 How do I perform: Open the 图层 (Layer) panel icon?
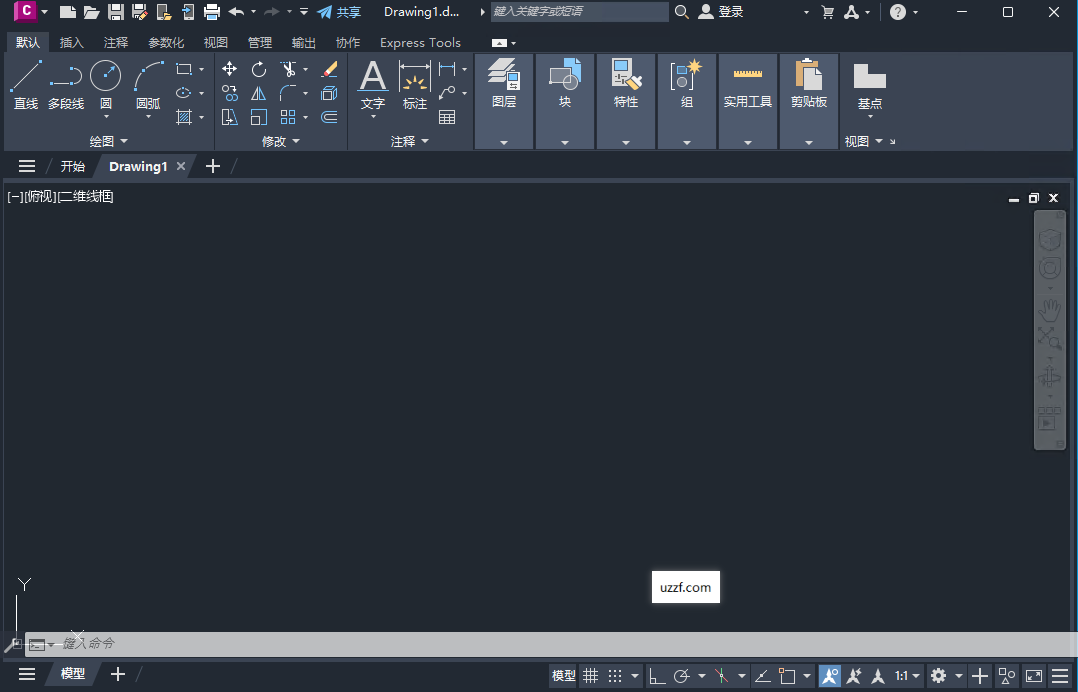click(504, 80)
